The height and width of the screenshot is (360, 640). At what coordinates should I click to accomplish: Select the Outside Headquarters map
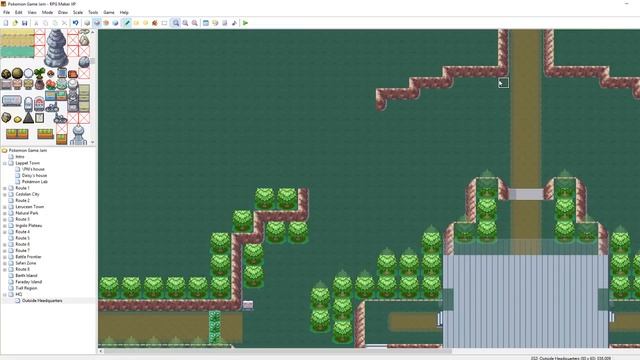click(x=42, y=300)
